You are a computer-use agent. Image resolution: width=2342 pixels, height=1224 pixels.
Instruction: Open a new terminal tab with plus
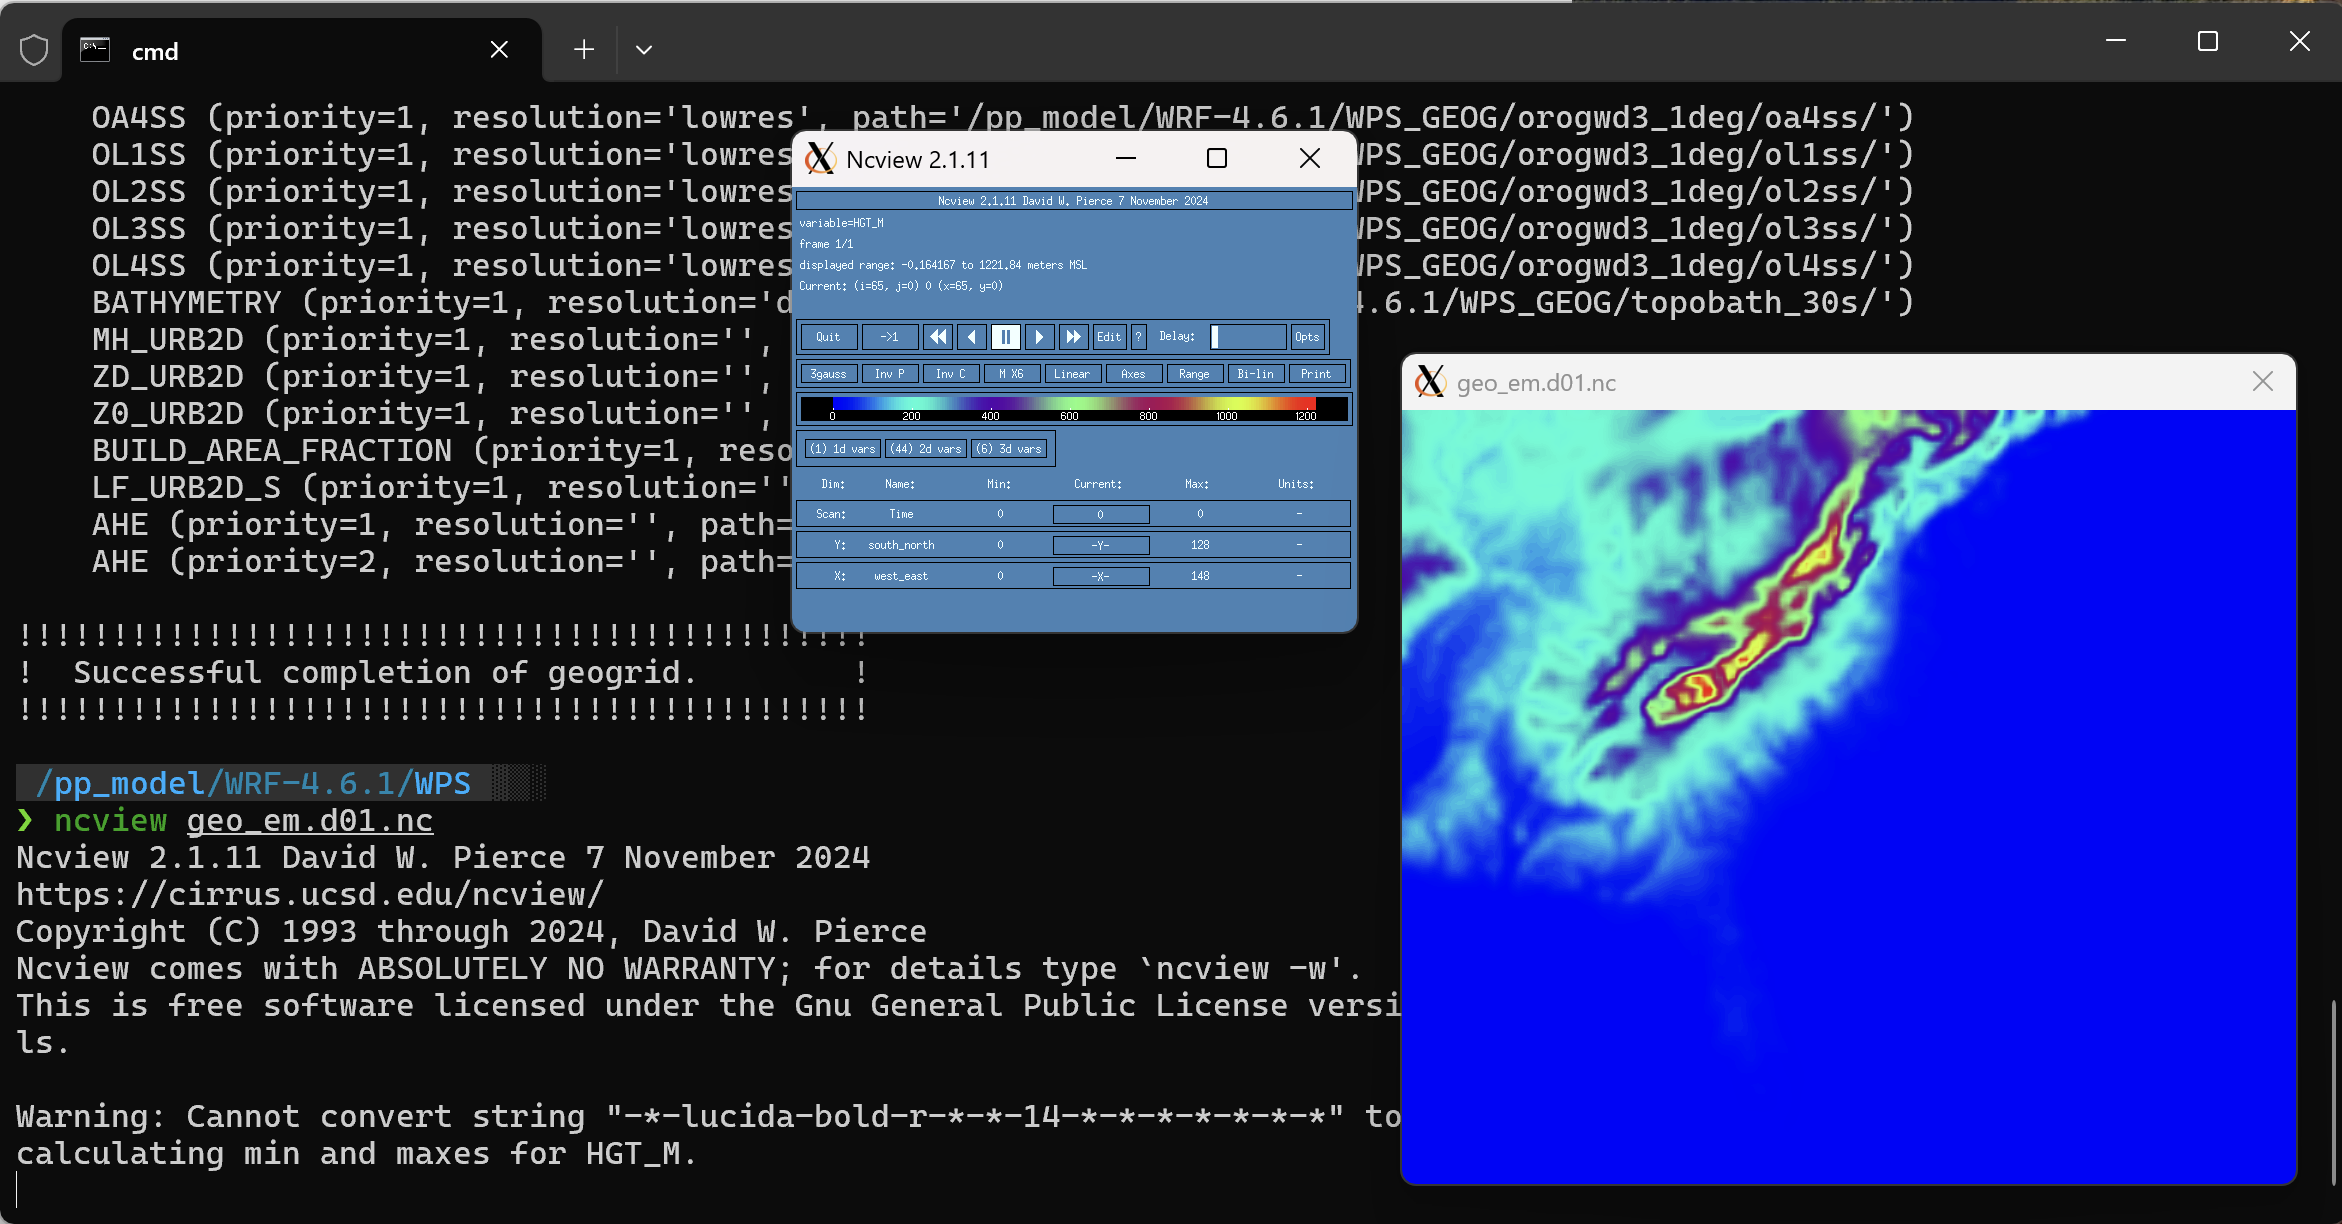coord(583,49)
